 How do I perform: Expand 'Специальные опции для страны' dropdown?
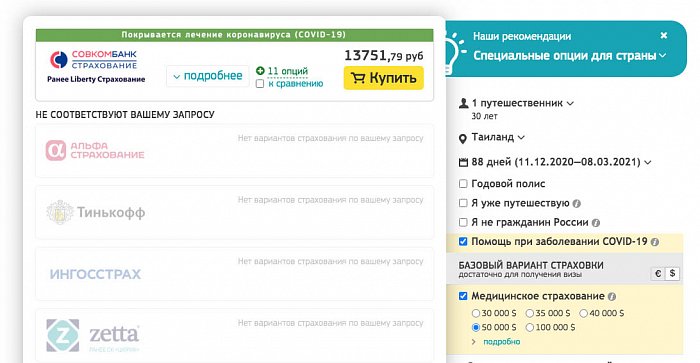click(570, 56)
